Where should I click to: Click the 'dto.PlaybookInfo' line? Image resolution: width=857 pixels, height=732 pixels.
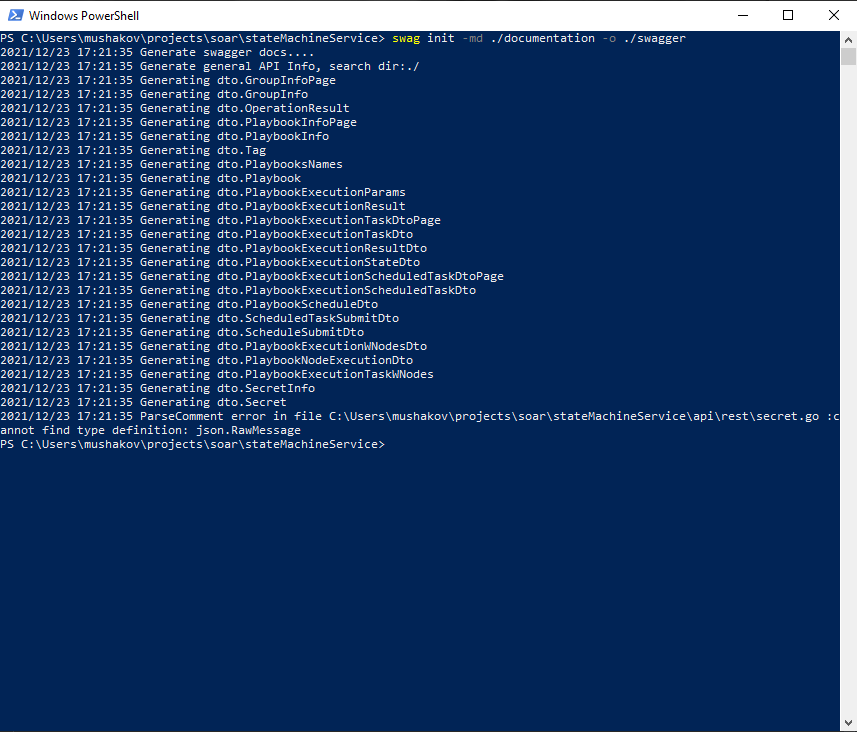pos(165,136)
